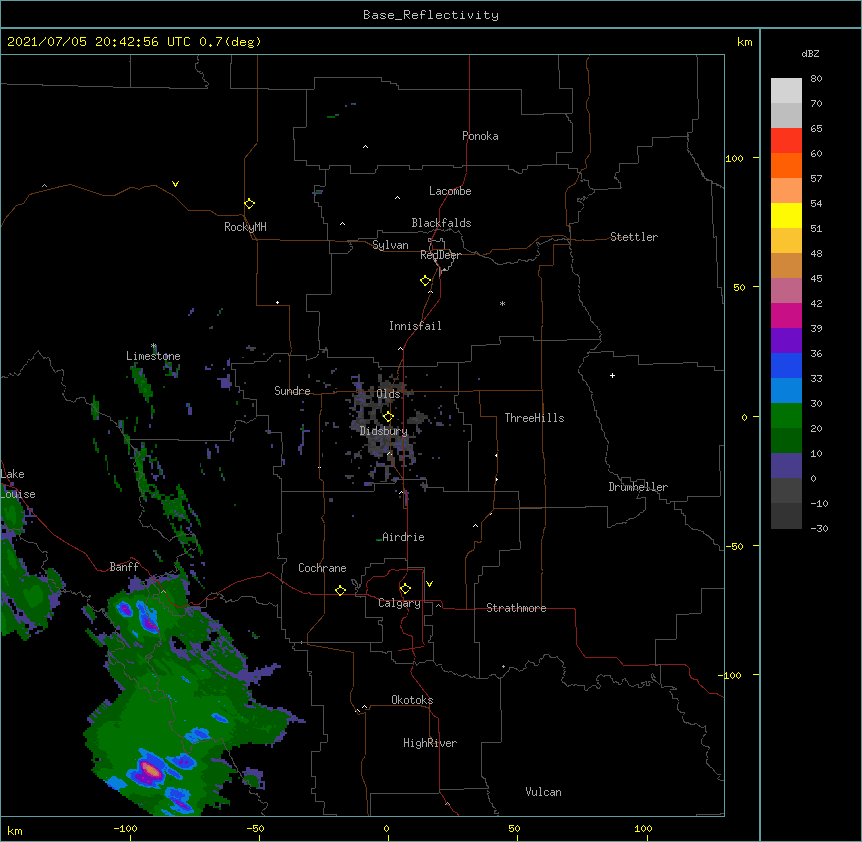Image resolution: width=862 pixels, height=842 pixels.
Task: Select the Cochrane label
Action: point(322,568)
